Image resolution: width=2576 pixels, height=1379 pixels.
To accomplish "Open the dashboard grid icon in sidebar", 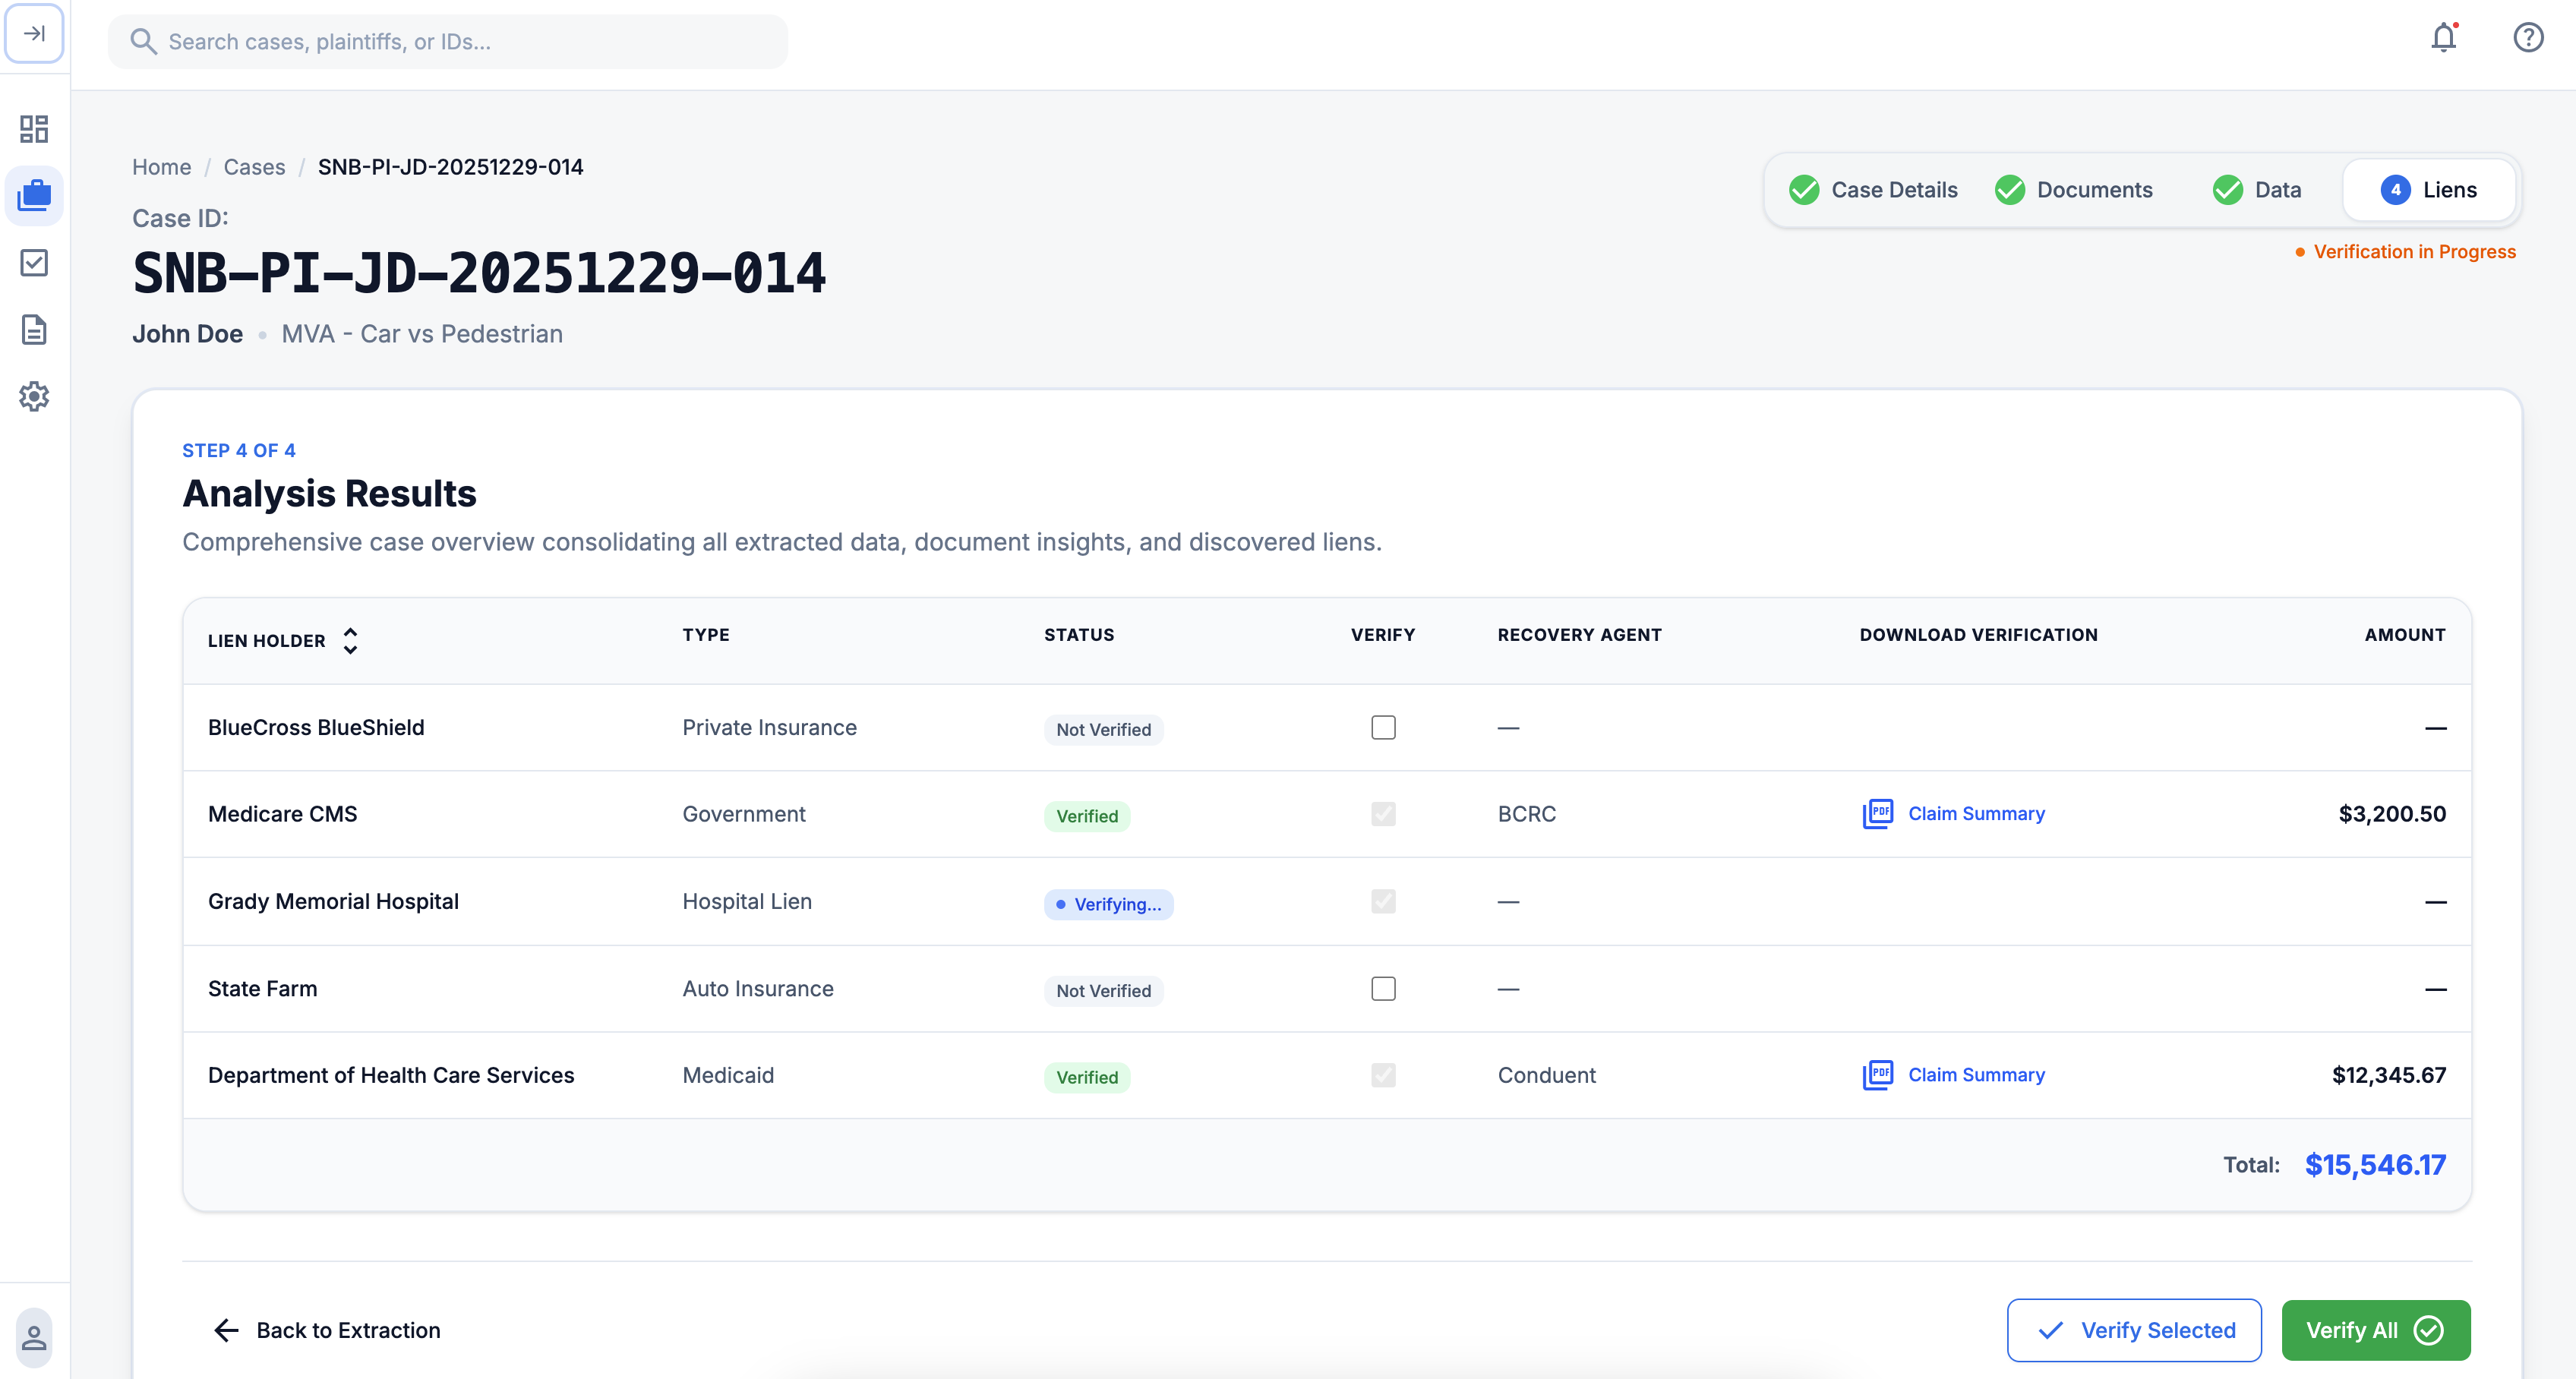I will [x=35, y=129].
